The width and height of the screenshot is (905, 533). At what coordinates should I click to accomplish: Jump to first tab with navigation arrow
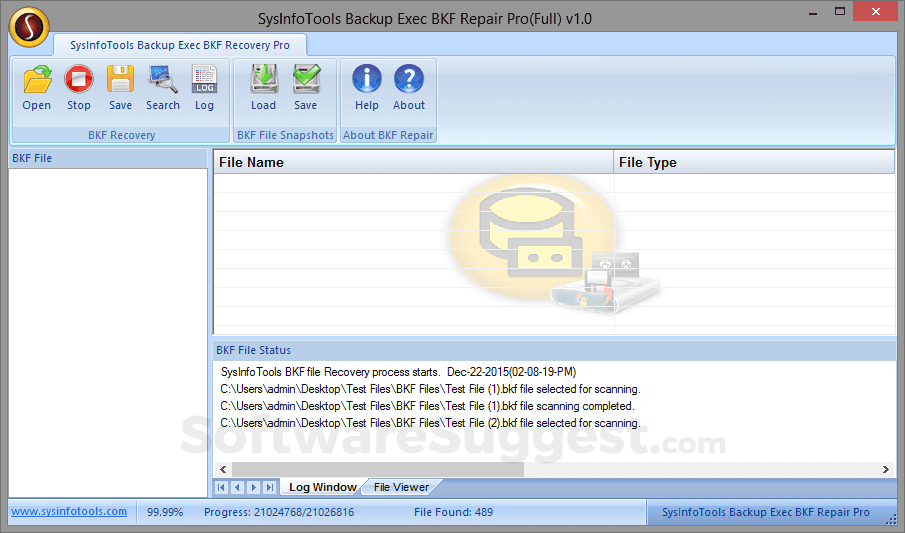pyautogui.click(x=221, y=487)
